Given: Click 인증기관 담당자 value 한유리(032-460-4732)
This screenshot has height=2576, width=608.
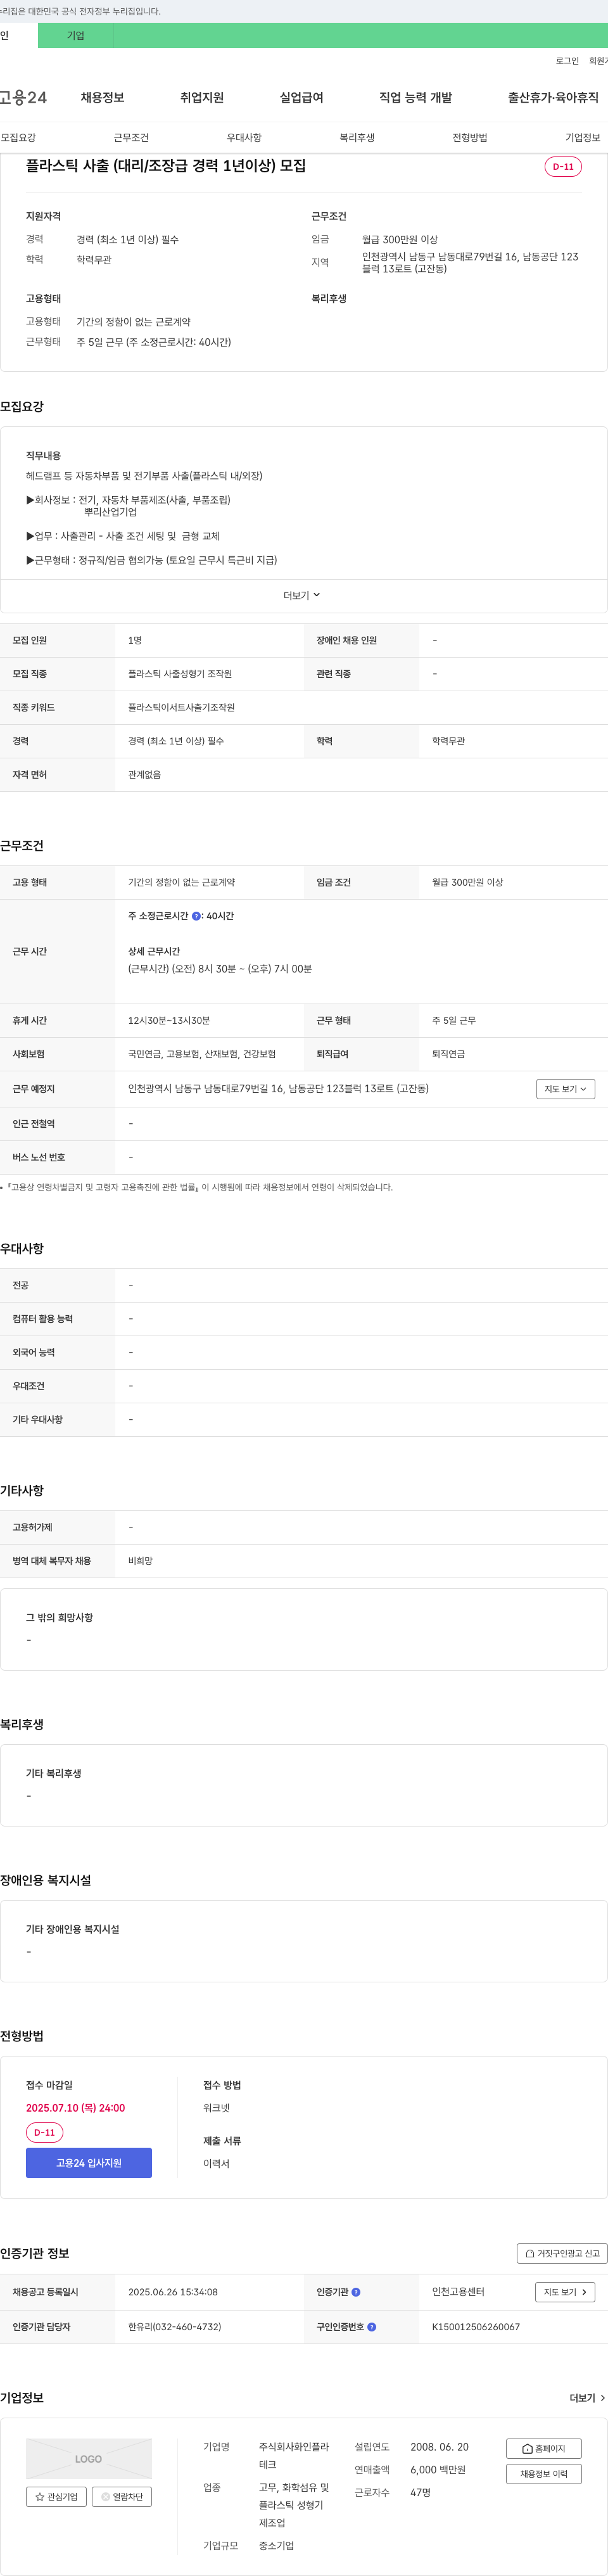Looking at the screenshot, I should (175, 2327).
